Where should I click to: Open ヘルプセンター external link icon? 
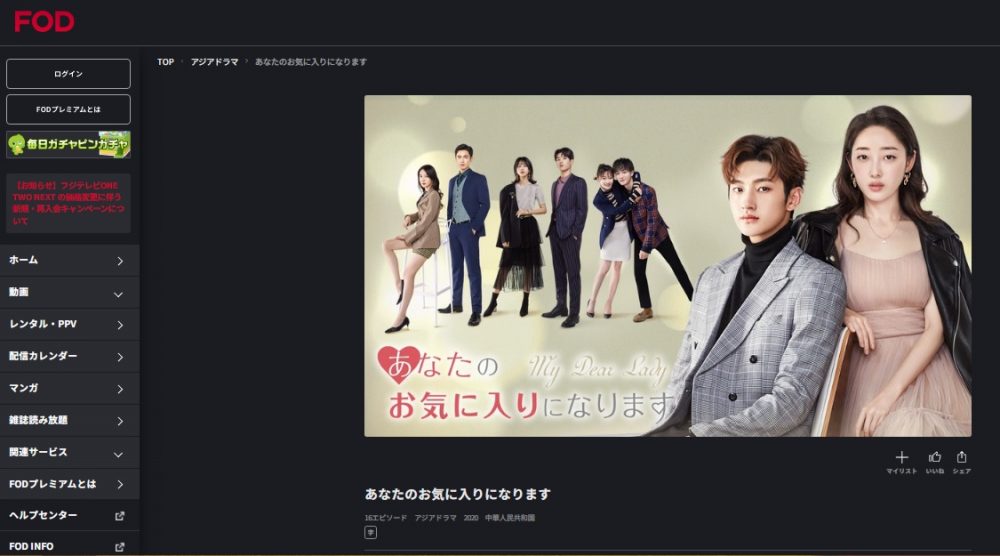(x=119, y=515)
